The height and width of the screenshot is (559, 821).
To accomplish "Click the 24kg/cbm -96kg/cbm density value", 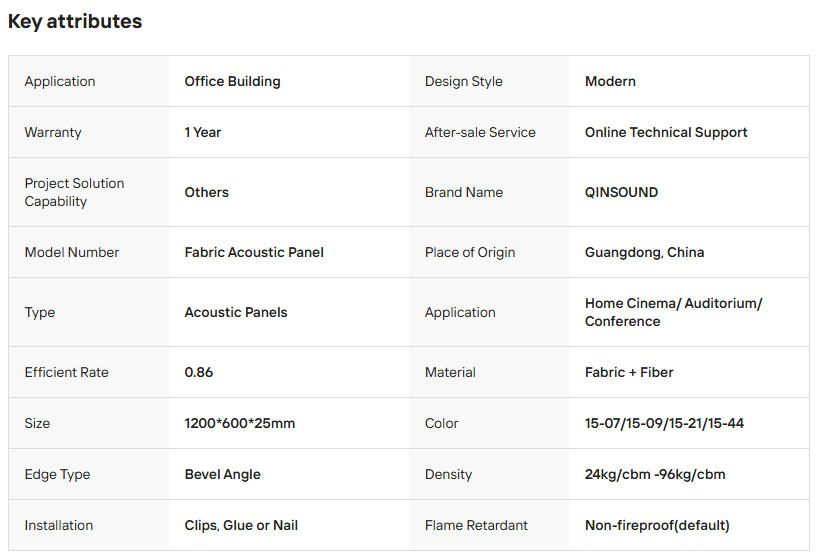I will point(655,474).
